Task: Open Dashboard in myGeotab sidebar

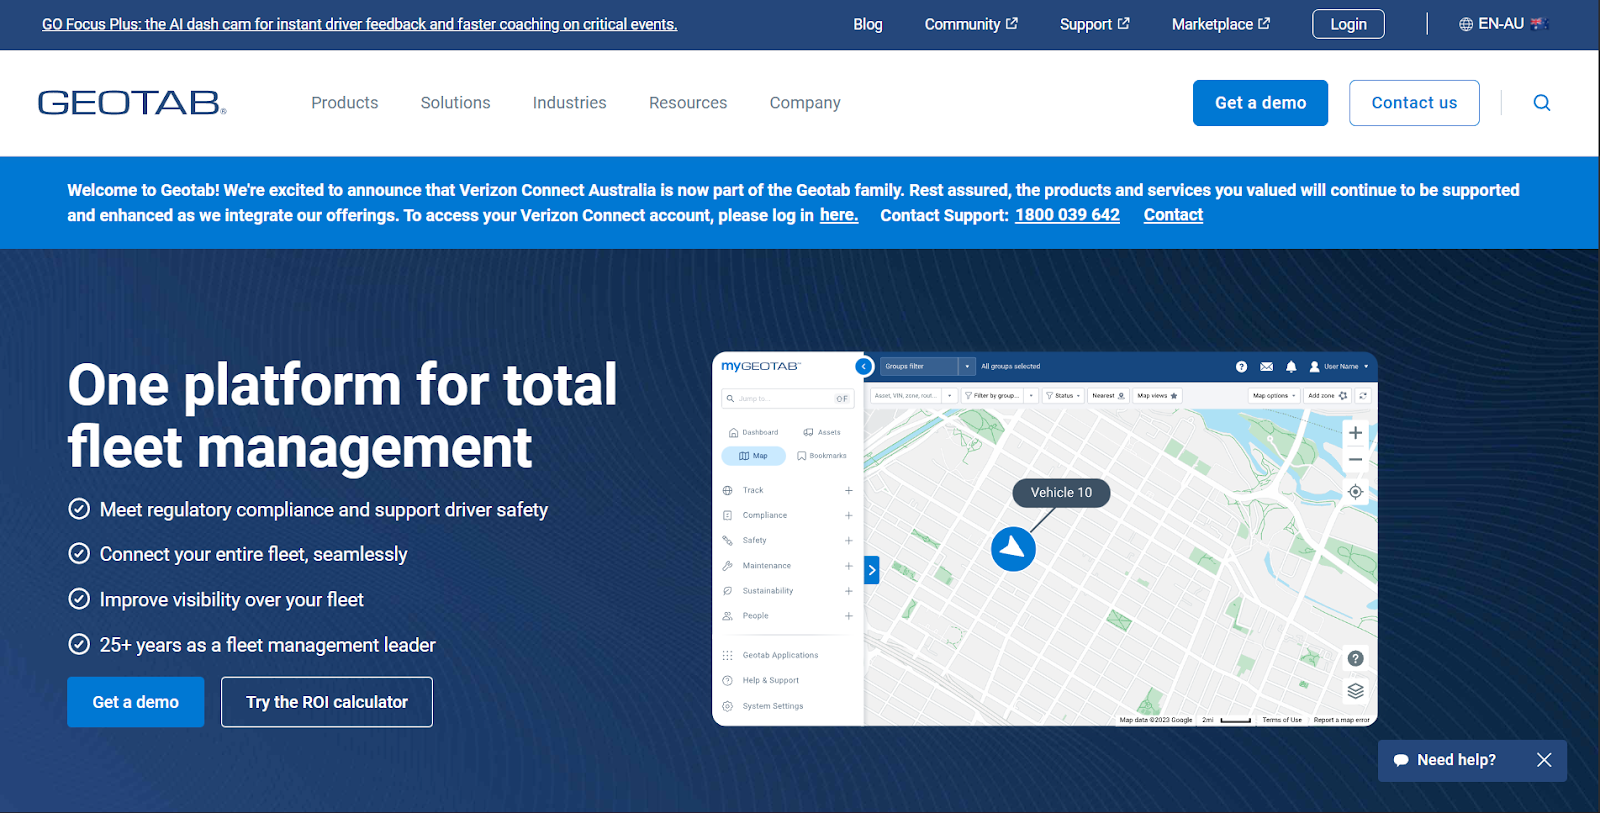Action: click(754, 433)
